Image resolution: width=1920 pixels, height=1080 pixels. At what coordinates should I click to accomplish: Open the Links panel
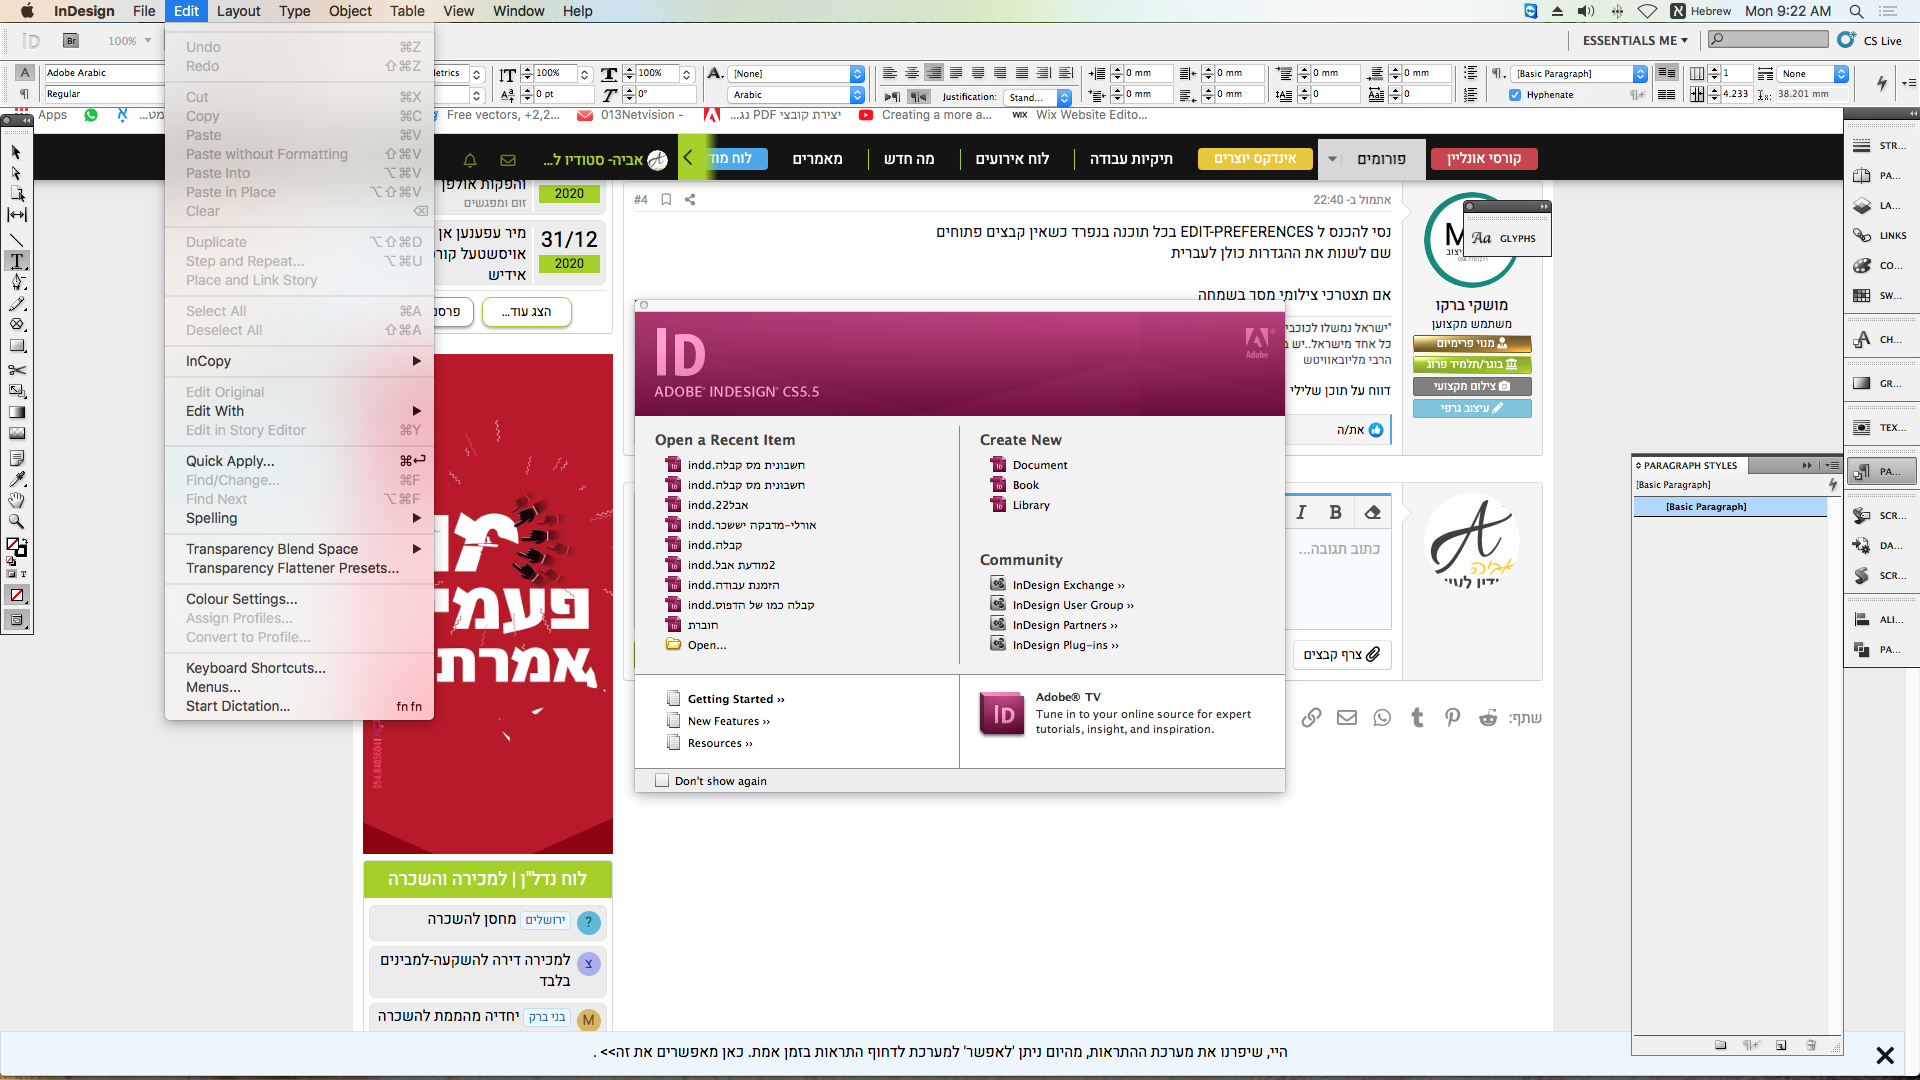1862,235
